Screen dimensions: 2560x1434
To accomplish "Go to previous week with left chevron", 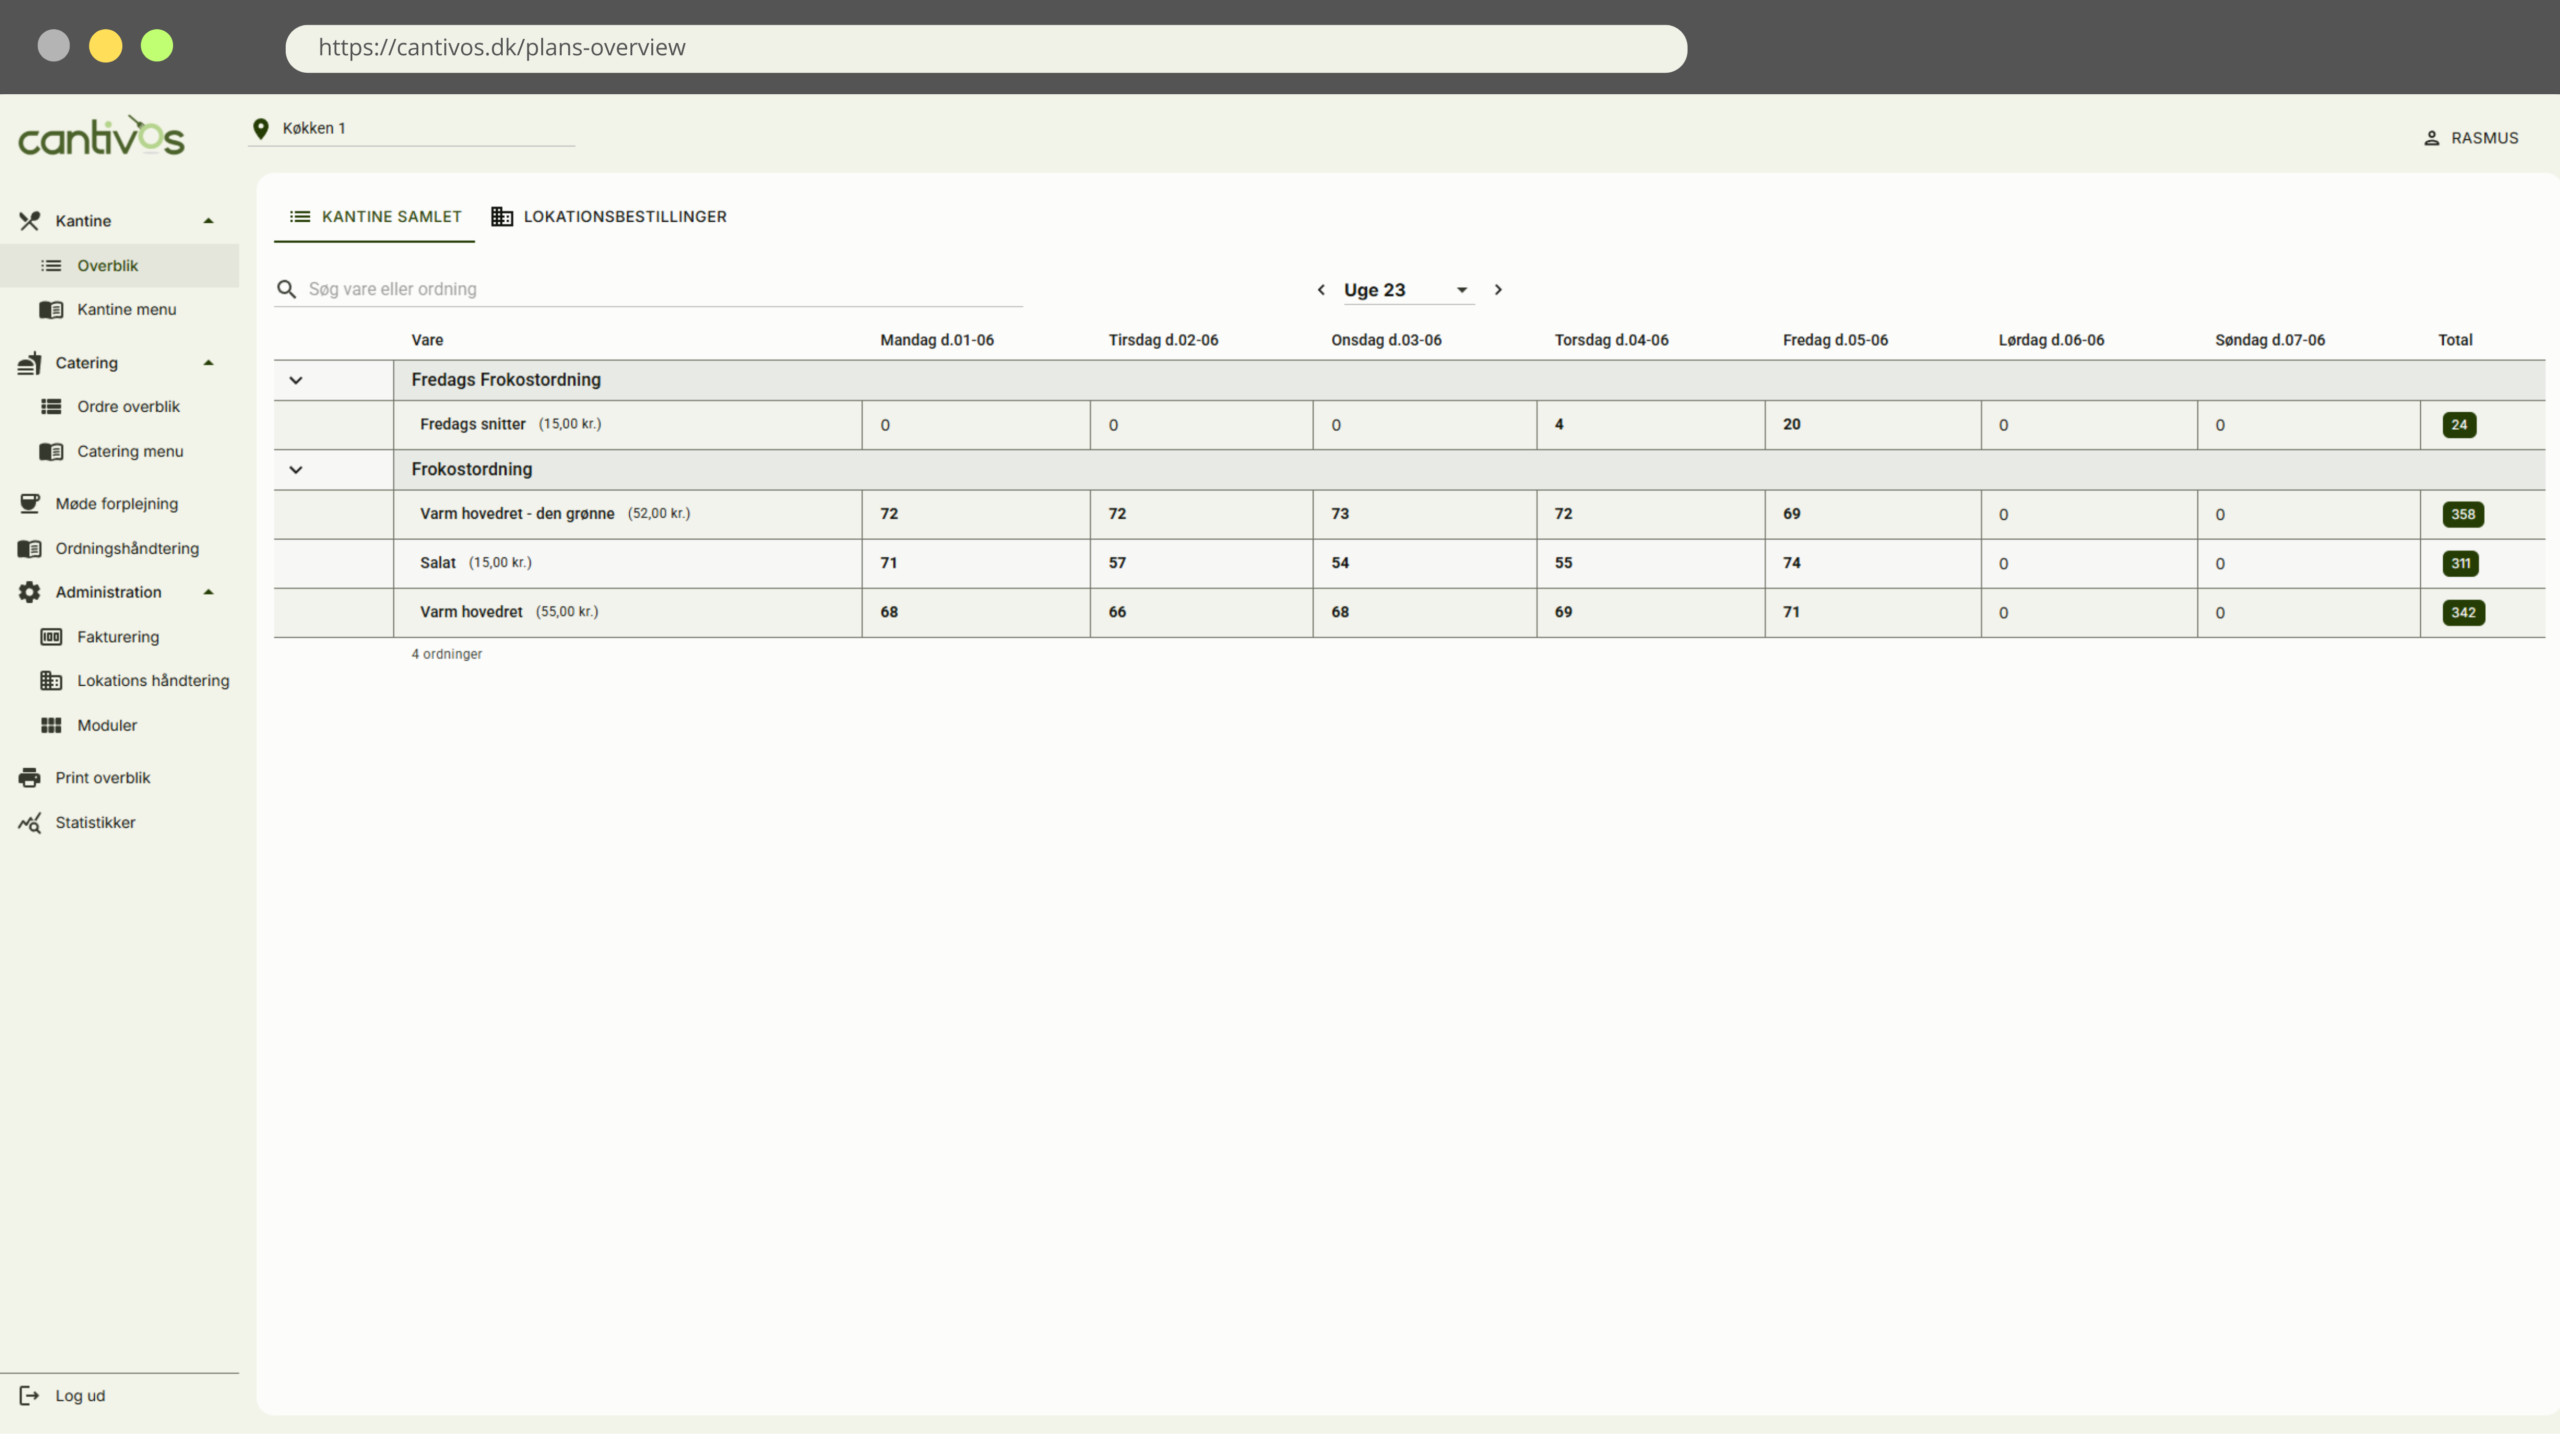I will coord(1321,290).
